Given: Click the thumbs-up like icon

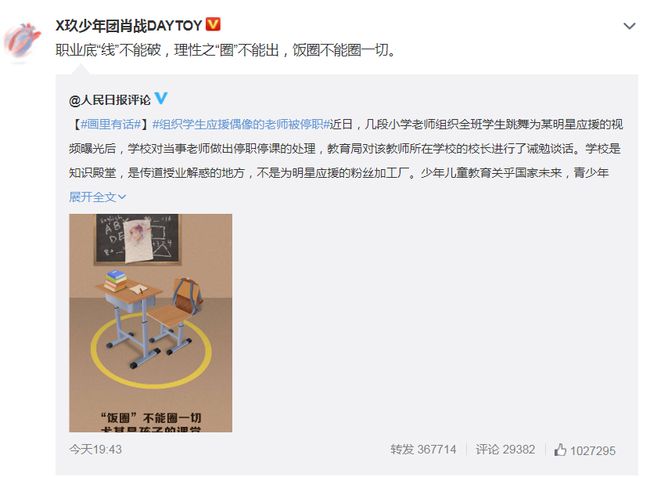Looking at the screenshot, I should point(560,449).
